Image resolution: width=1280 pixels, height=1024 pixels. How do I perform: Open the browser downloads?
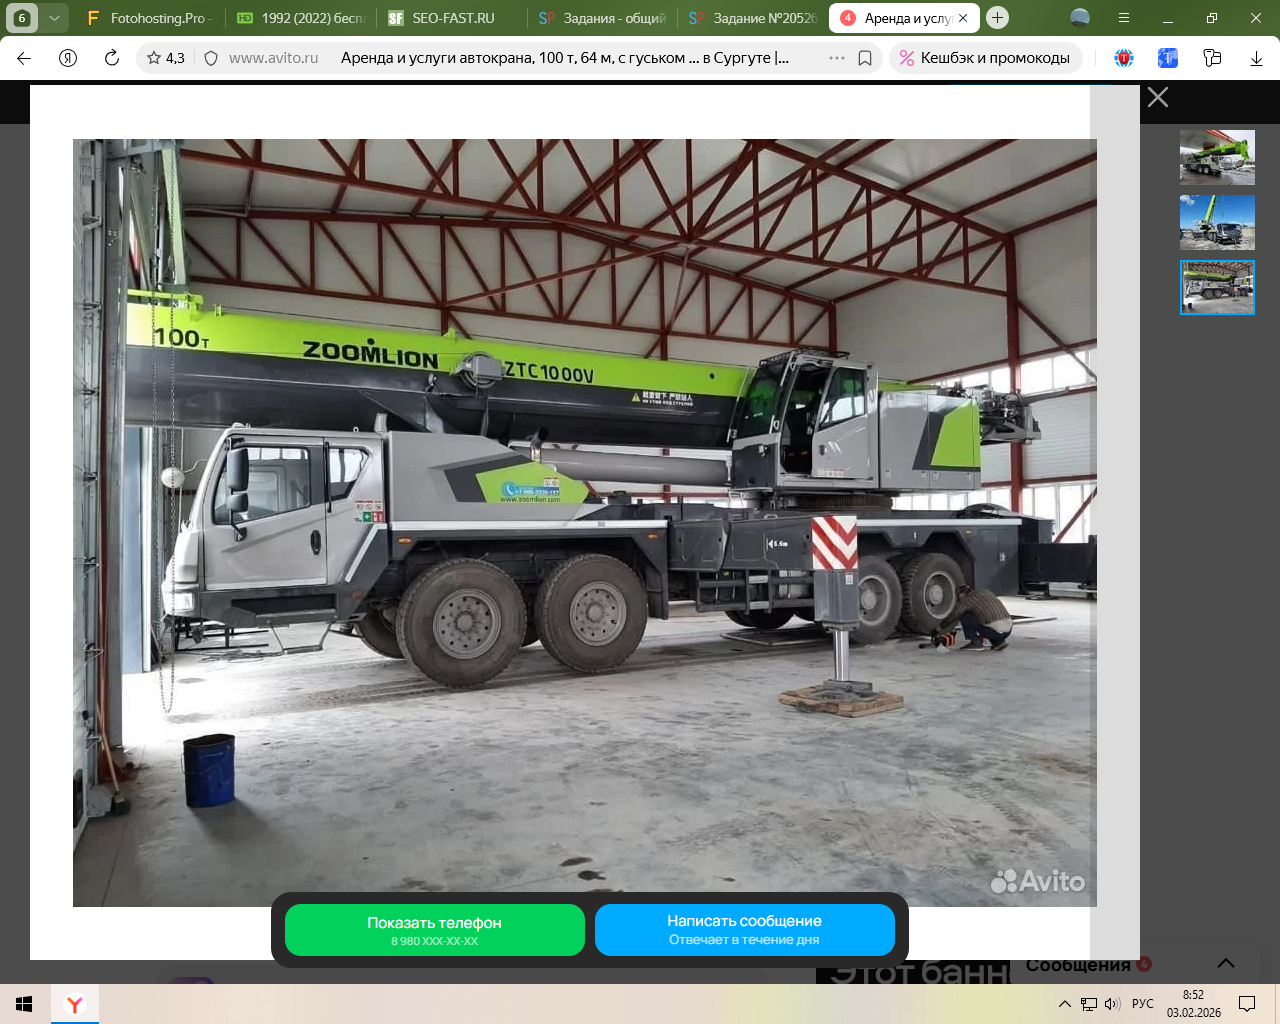(x=1256, y=58)
